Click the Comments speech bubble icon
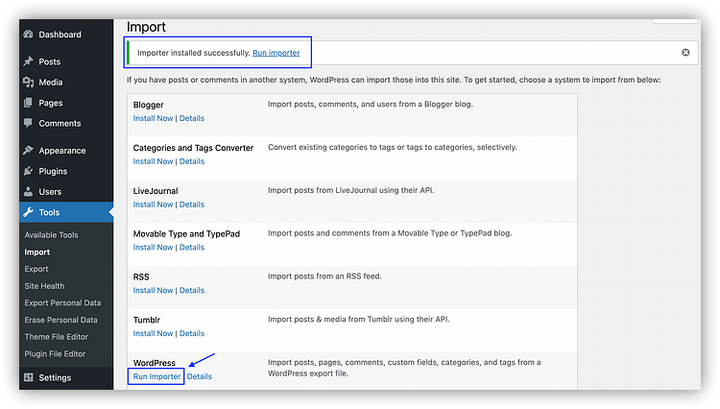Screen dimensions: 720x409 (x=28, y=123)
